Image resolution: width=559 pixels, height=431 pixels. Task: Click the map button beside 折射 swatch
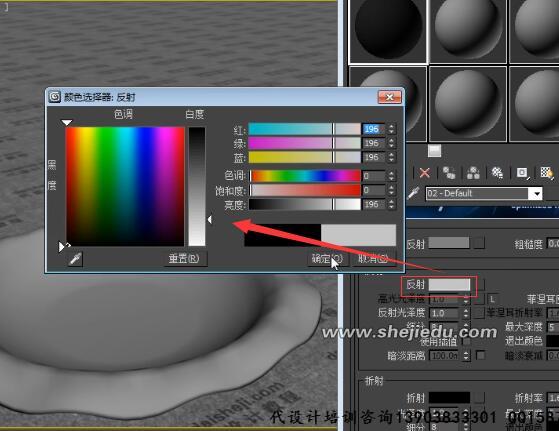click(479, 397)
